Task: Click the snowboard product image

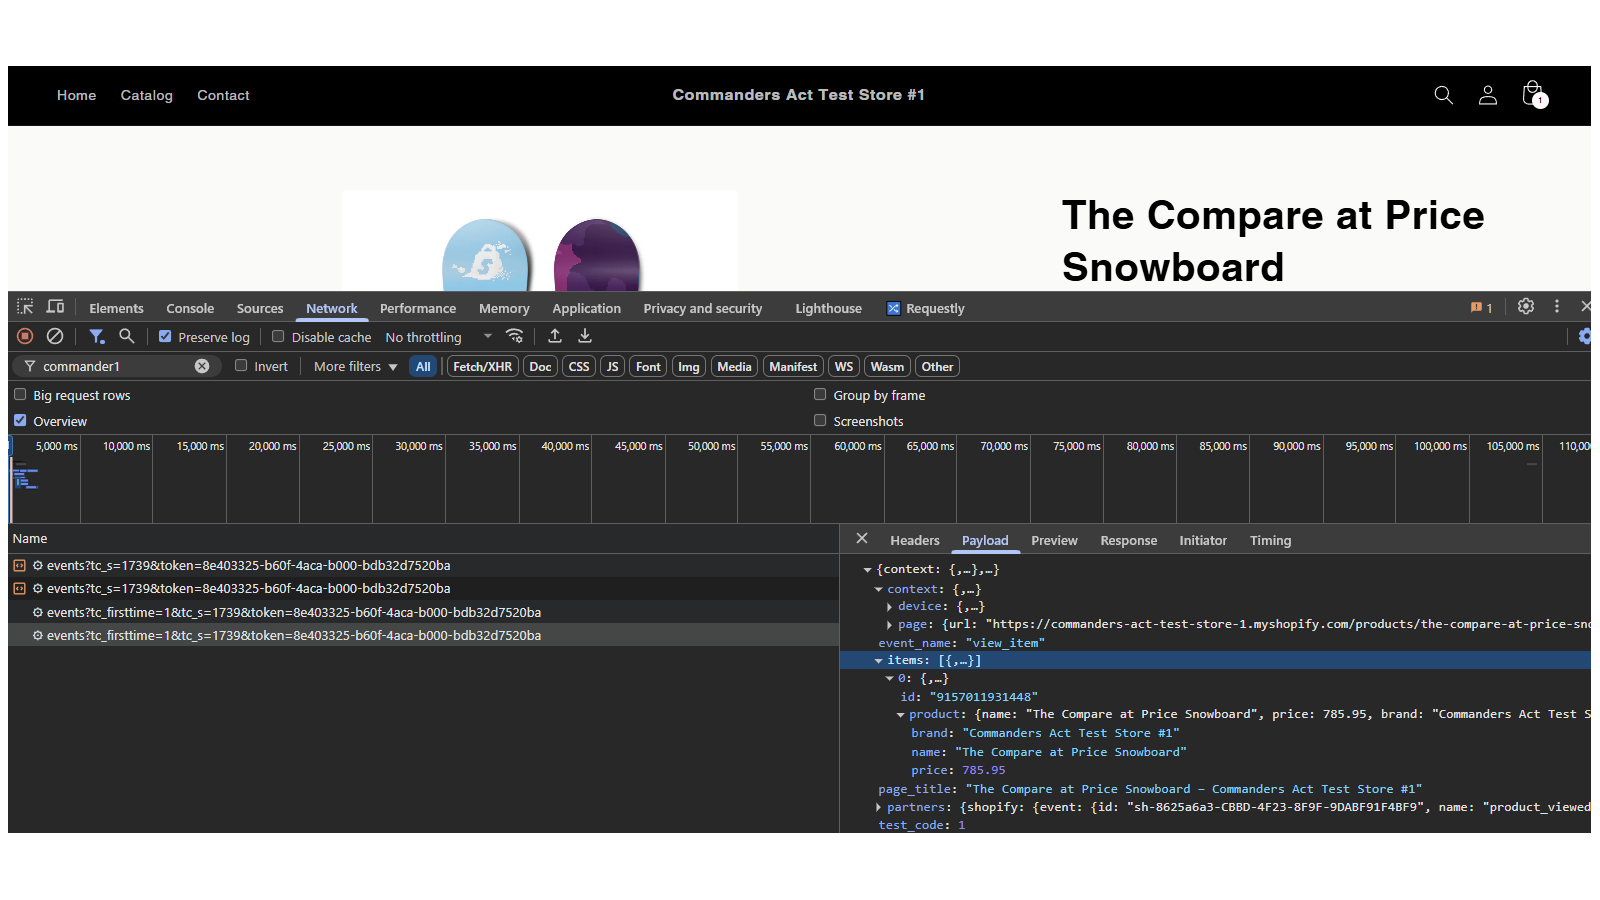Action: 540,241
